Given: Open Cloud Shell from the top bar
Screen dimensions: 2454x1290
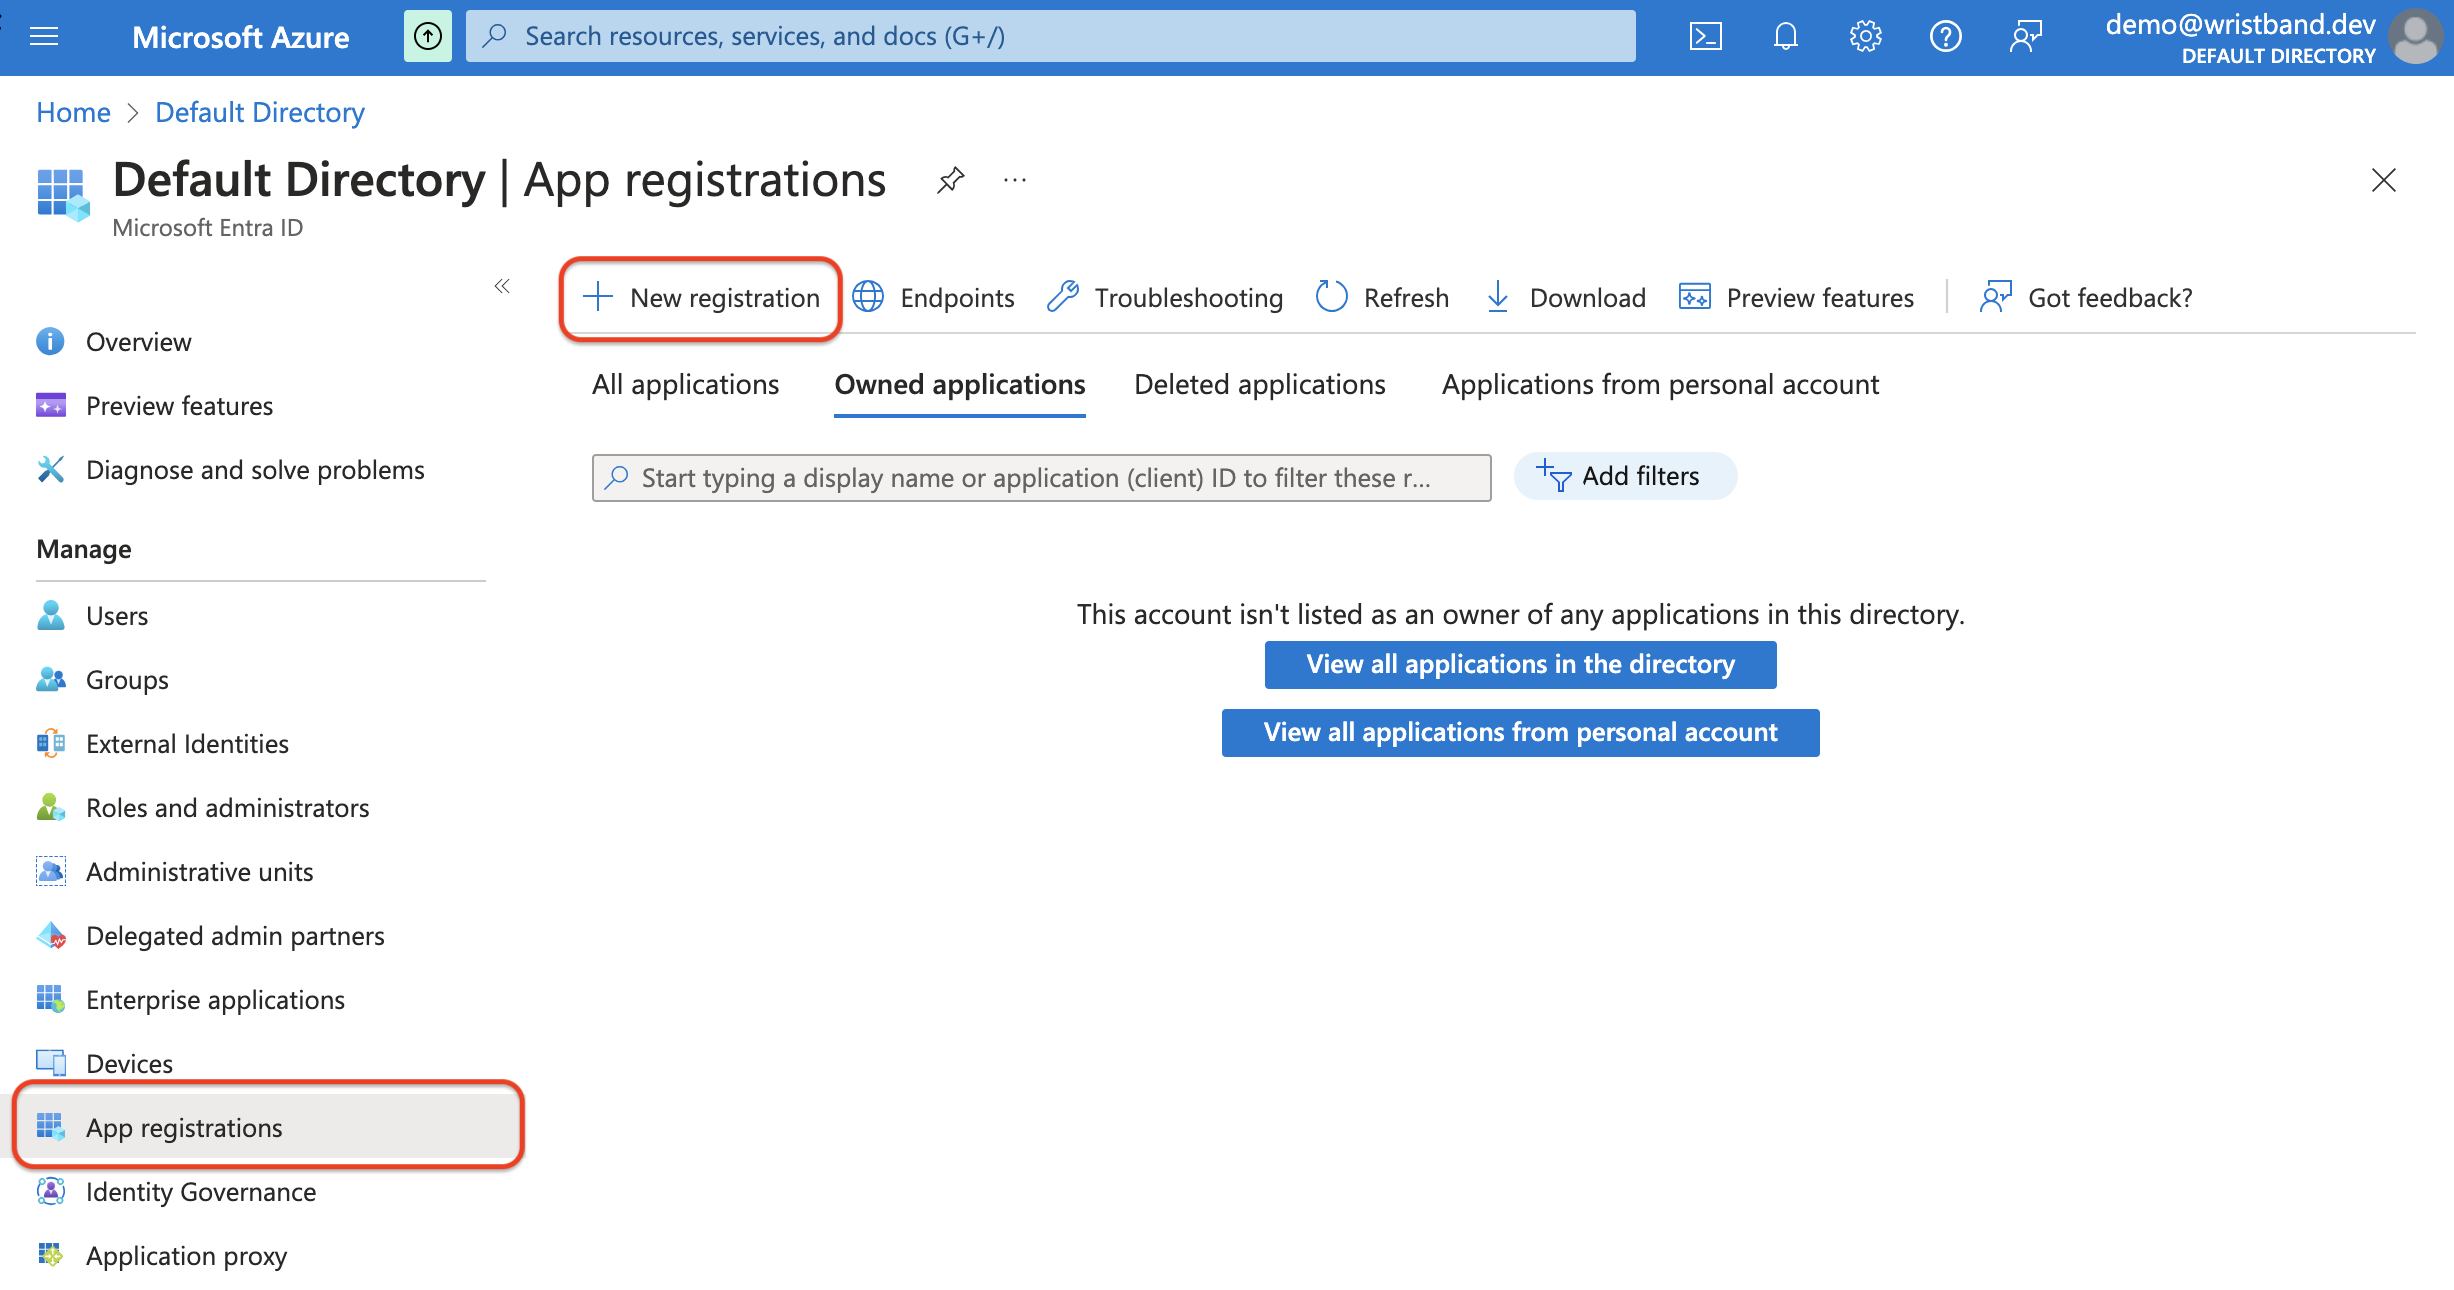Looking at the screenshot, I should pyautogui.click(x=1705, y=37).
